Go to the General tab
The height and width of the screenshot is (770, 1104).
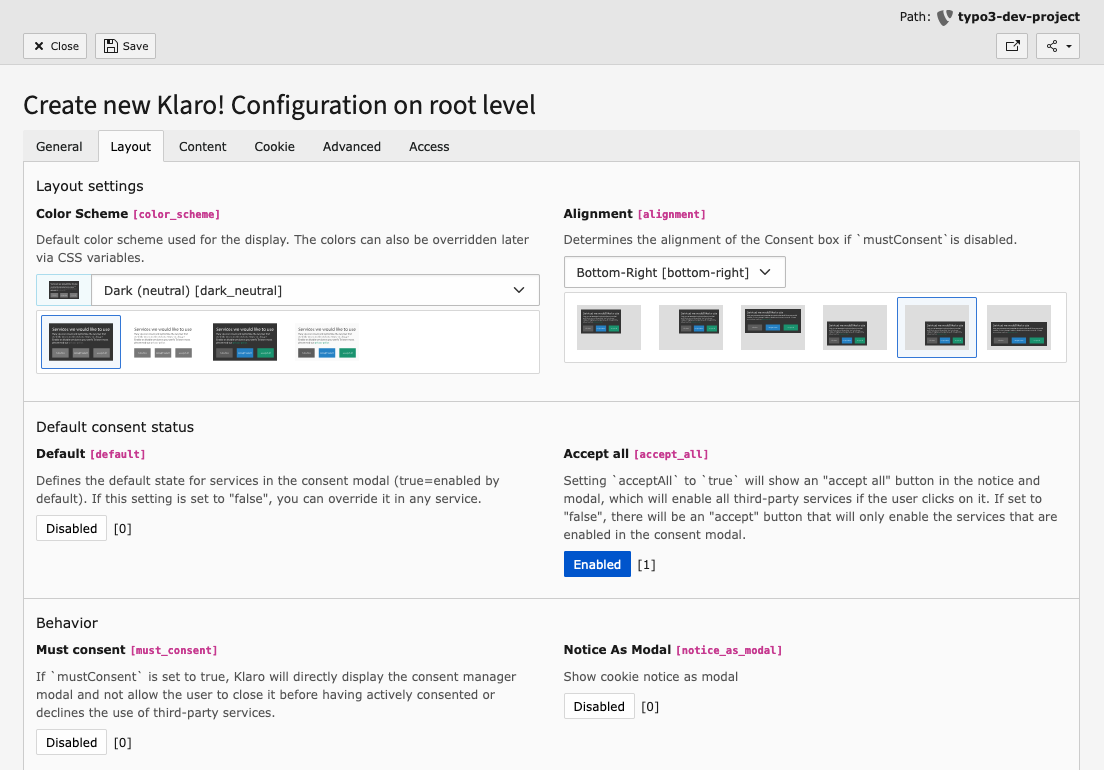pyautogui.click(x=59, y=147)
